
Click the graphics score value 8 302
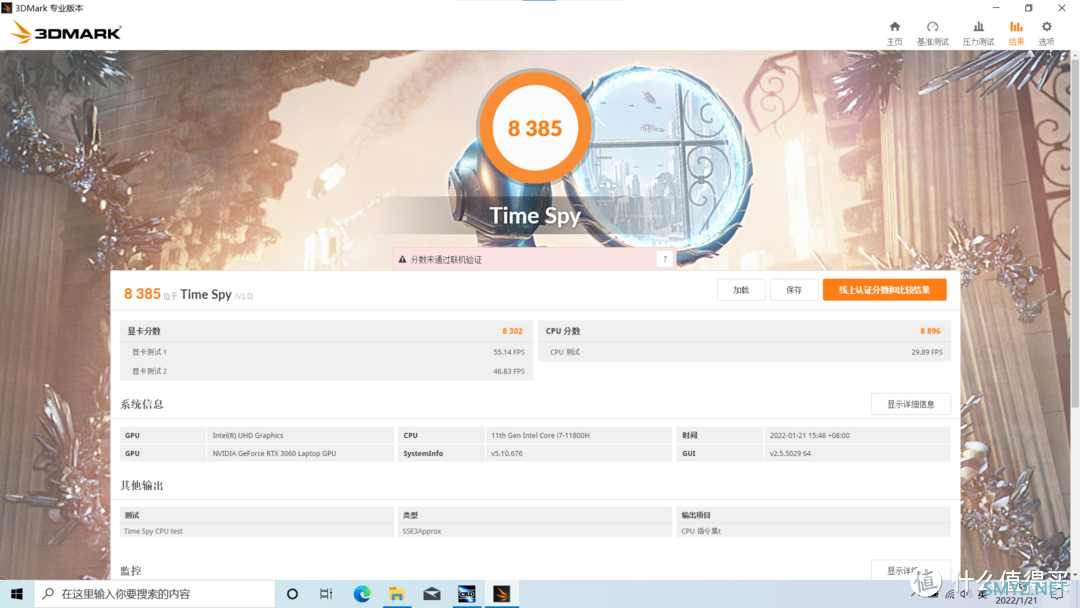[512, 331]
